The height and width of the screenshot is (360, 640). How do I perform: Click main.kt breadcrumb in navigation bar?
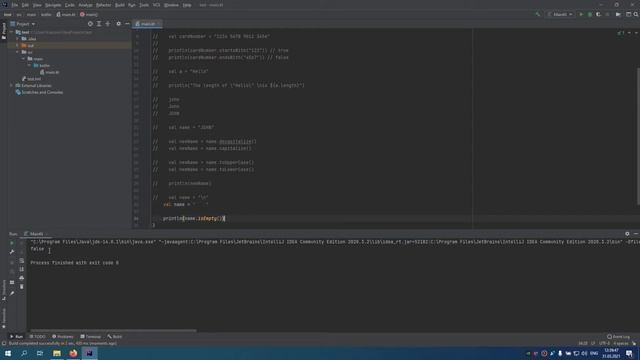click(66, 14)
